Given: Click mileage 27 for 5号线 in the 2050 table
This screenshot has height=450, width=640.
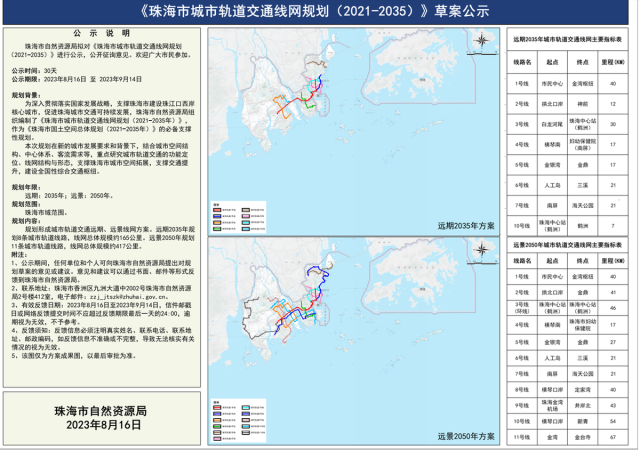Looking at the screenshot, I should pyautogui.click(x=613, y=342).
